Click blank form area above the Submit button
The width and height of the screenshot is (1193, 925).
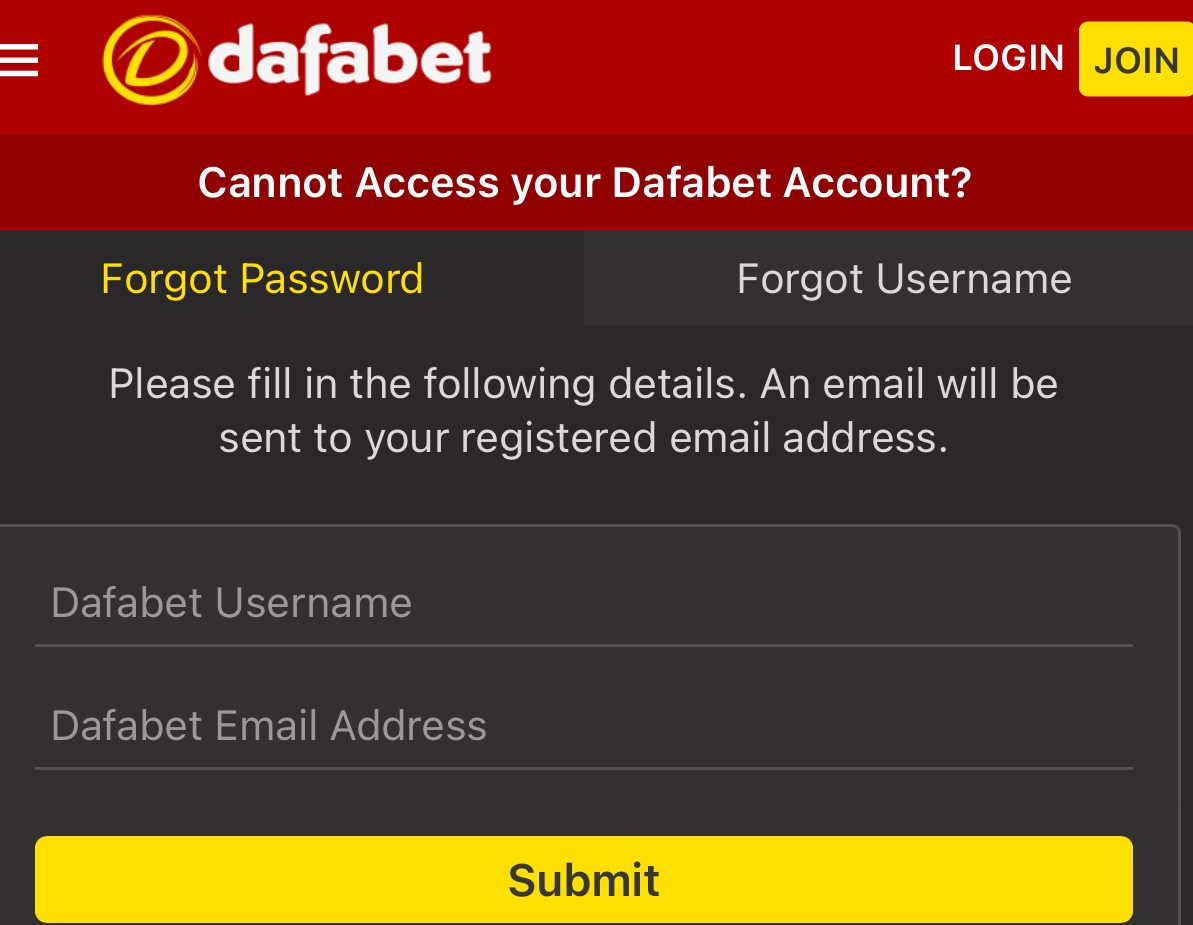pyautogui.click(x=584, y=803)
